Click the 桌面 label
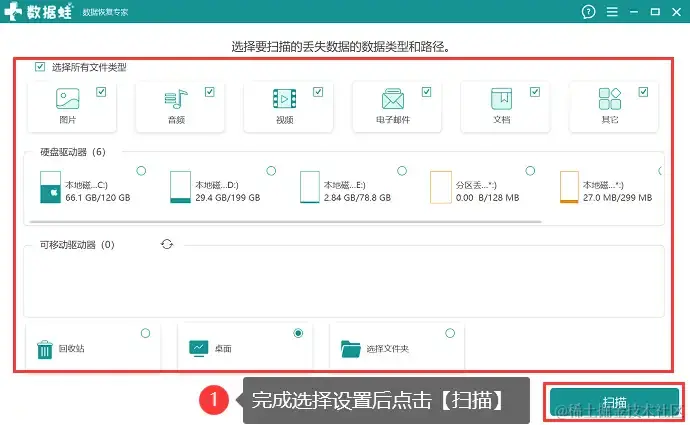This screenshot has width=690, height=425. [223, 348]
